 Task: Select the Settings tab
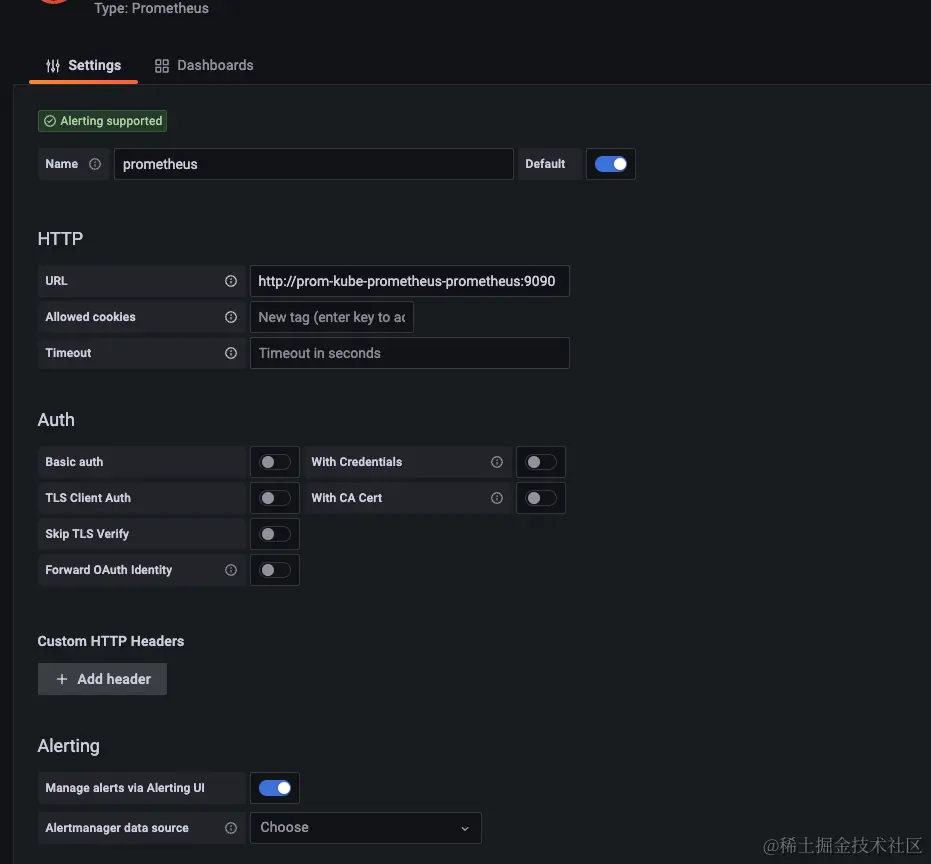[x=84, y=65]
